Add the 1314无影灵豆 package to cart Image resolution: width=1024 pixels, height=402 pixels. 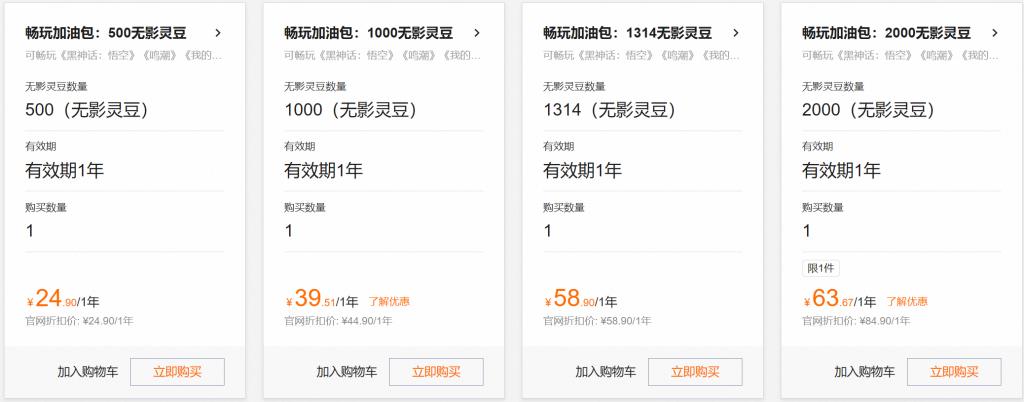pyautogui.click(x=605, y=372)
